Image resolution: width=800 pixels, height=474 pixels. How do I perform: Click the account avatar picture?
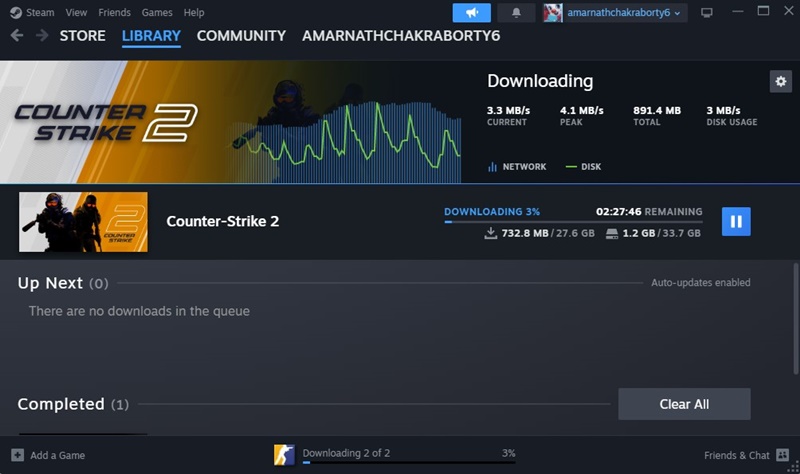pos(553,13)
